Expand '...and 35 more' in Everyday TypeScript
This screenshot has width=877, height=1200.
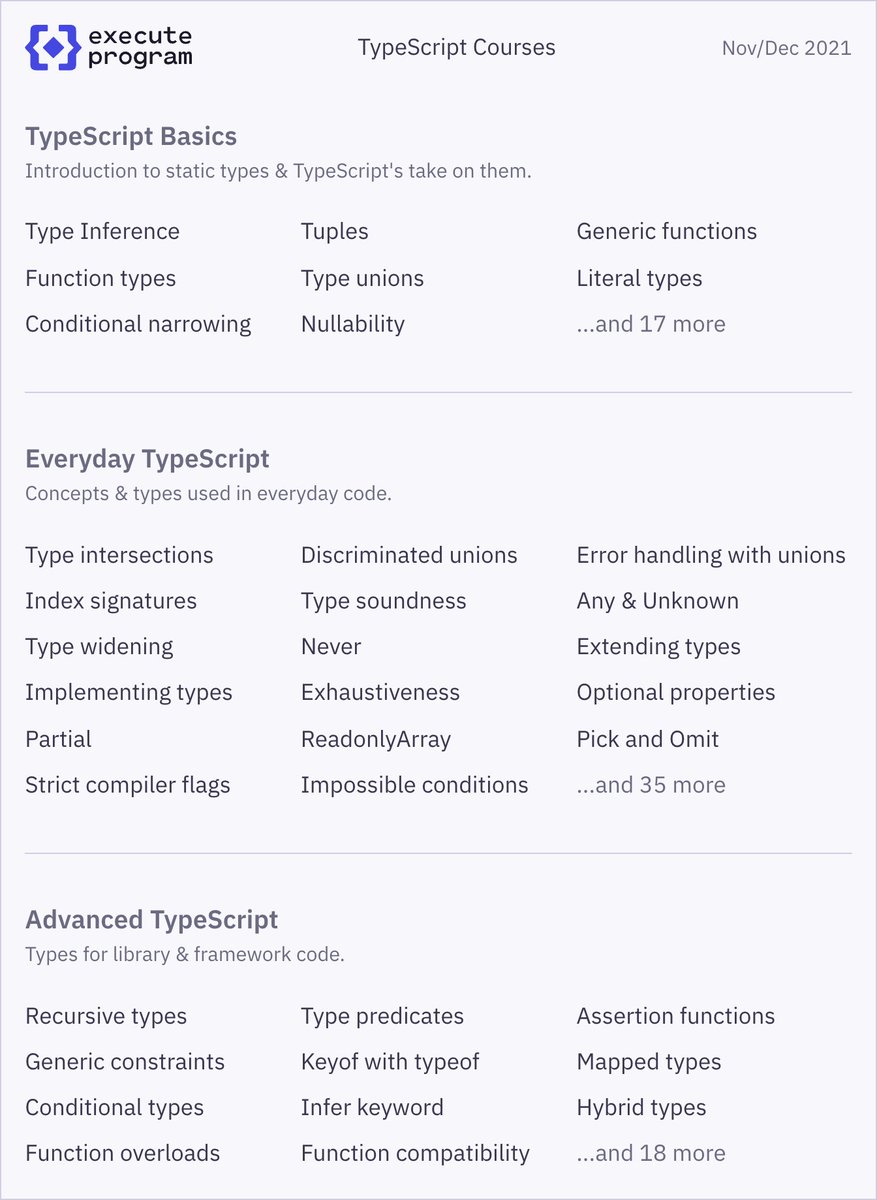pos(651,785)
